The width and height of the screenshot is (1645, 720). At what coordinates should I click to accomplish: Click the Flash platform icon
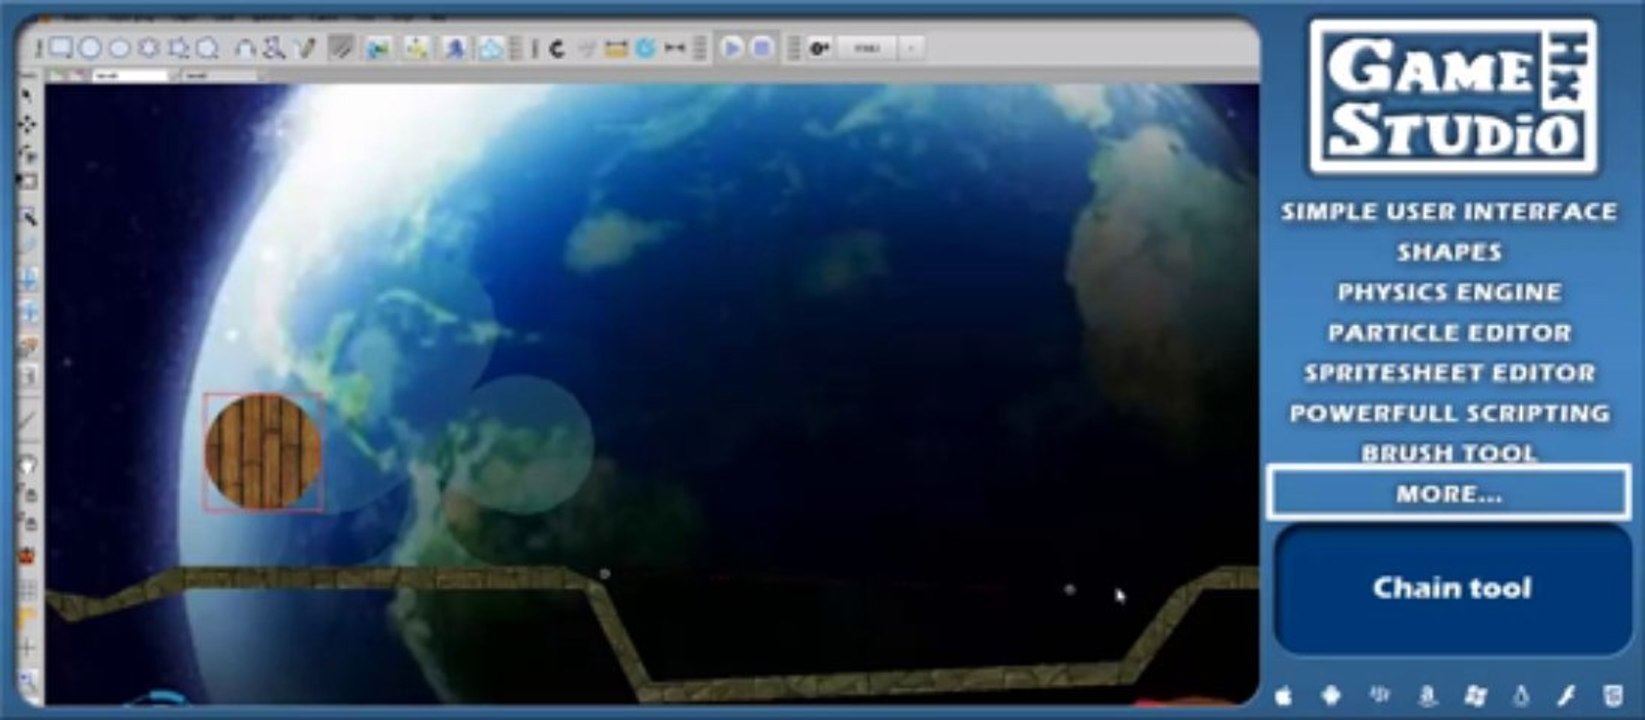tap(1566, 695)
